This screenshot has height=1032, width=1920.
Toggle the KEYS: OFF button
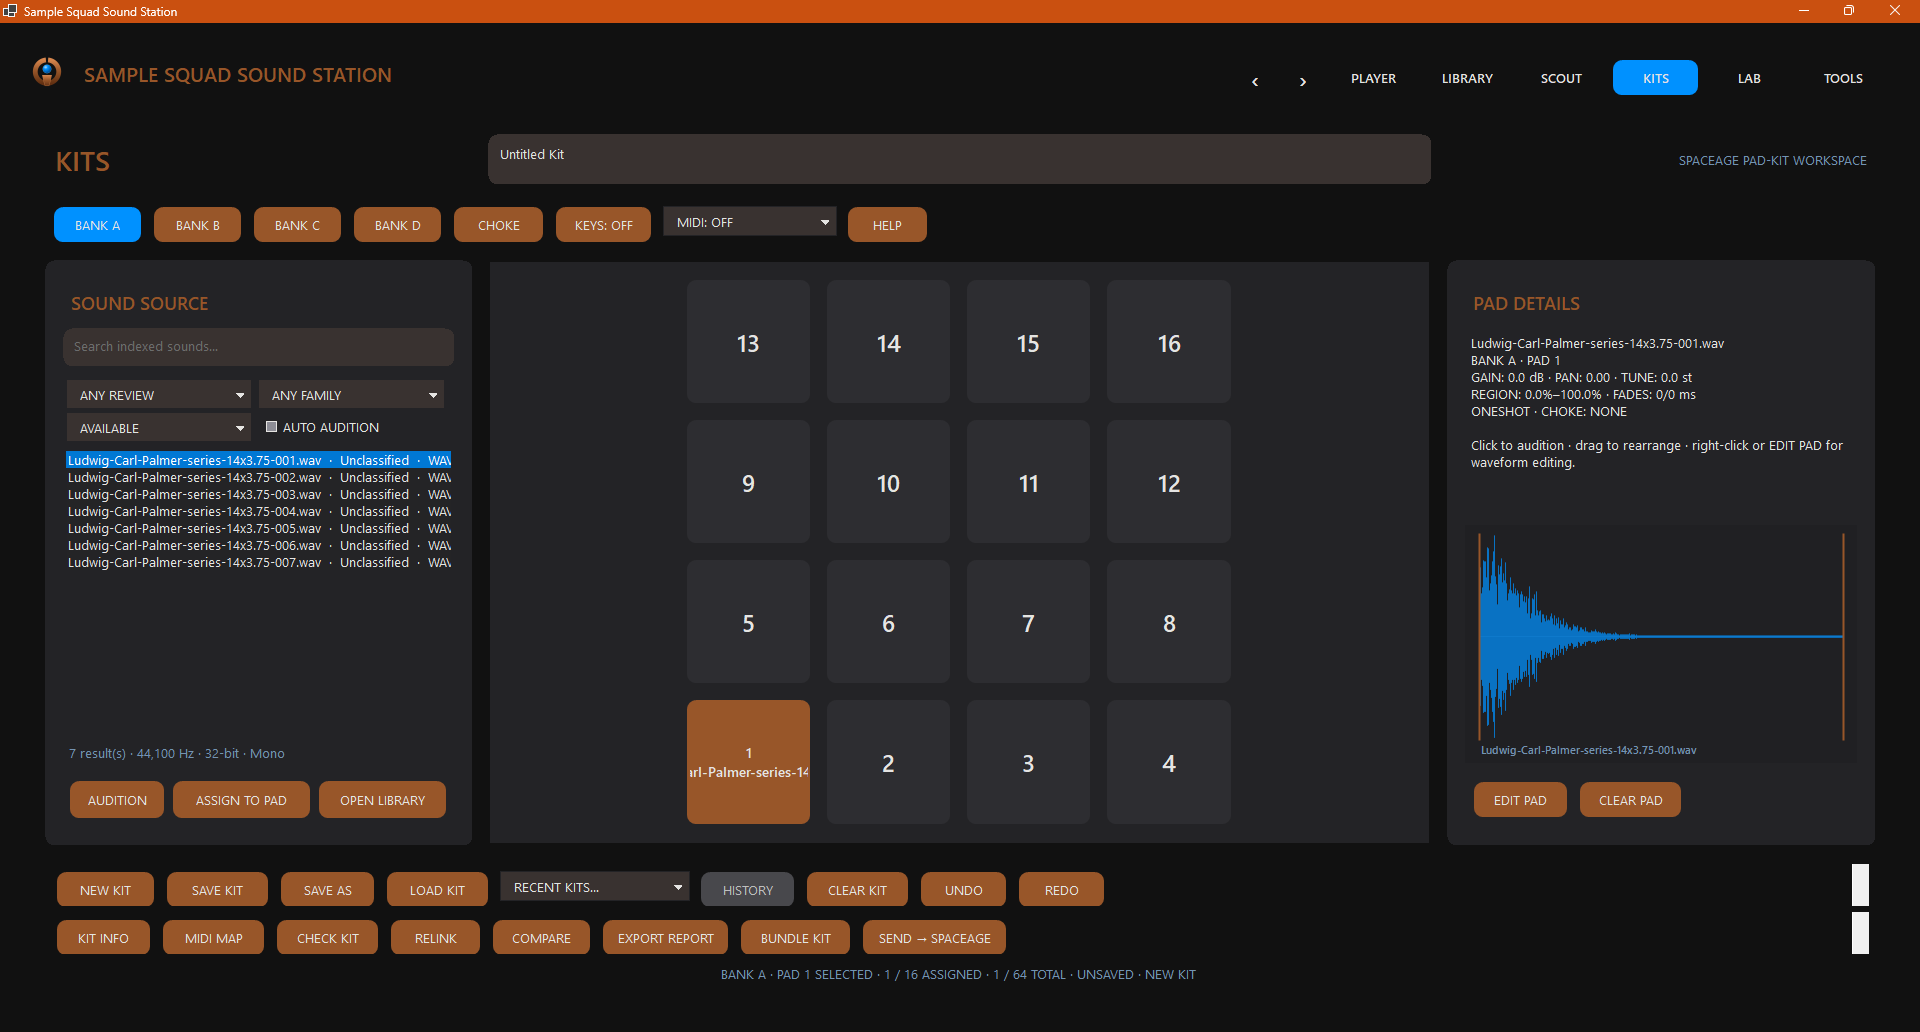(x=603, y=225)
